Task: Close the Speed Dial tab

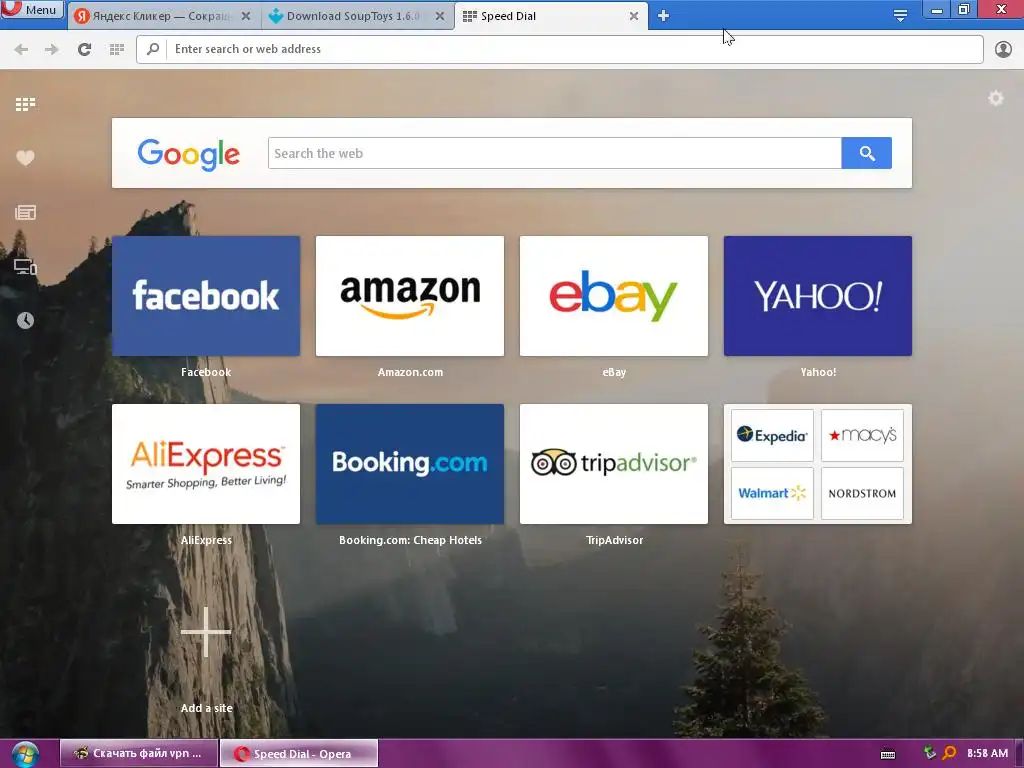Action: click(x=633, y=16)
